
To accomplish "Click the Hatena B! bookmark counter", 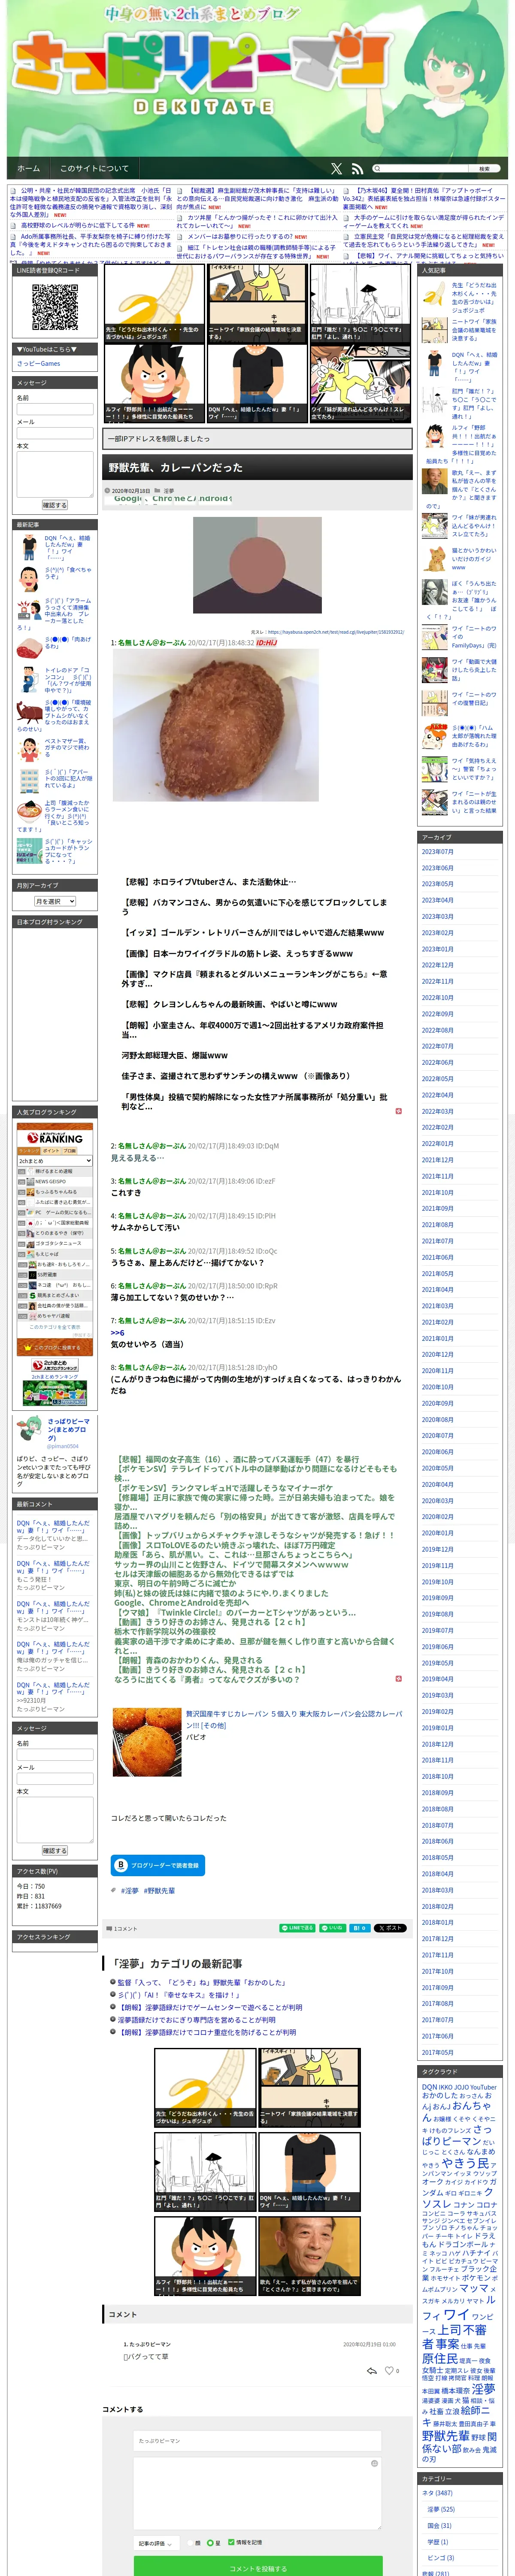I will [359, 1928].
